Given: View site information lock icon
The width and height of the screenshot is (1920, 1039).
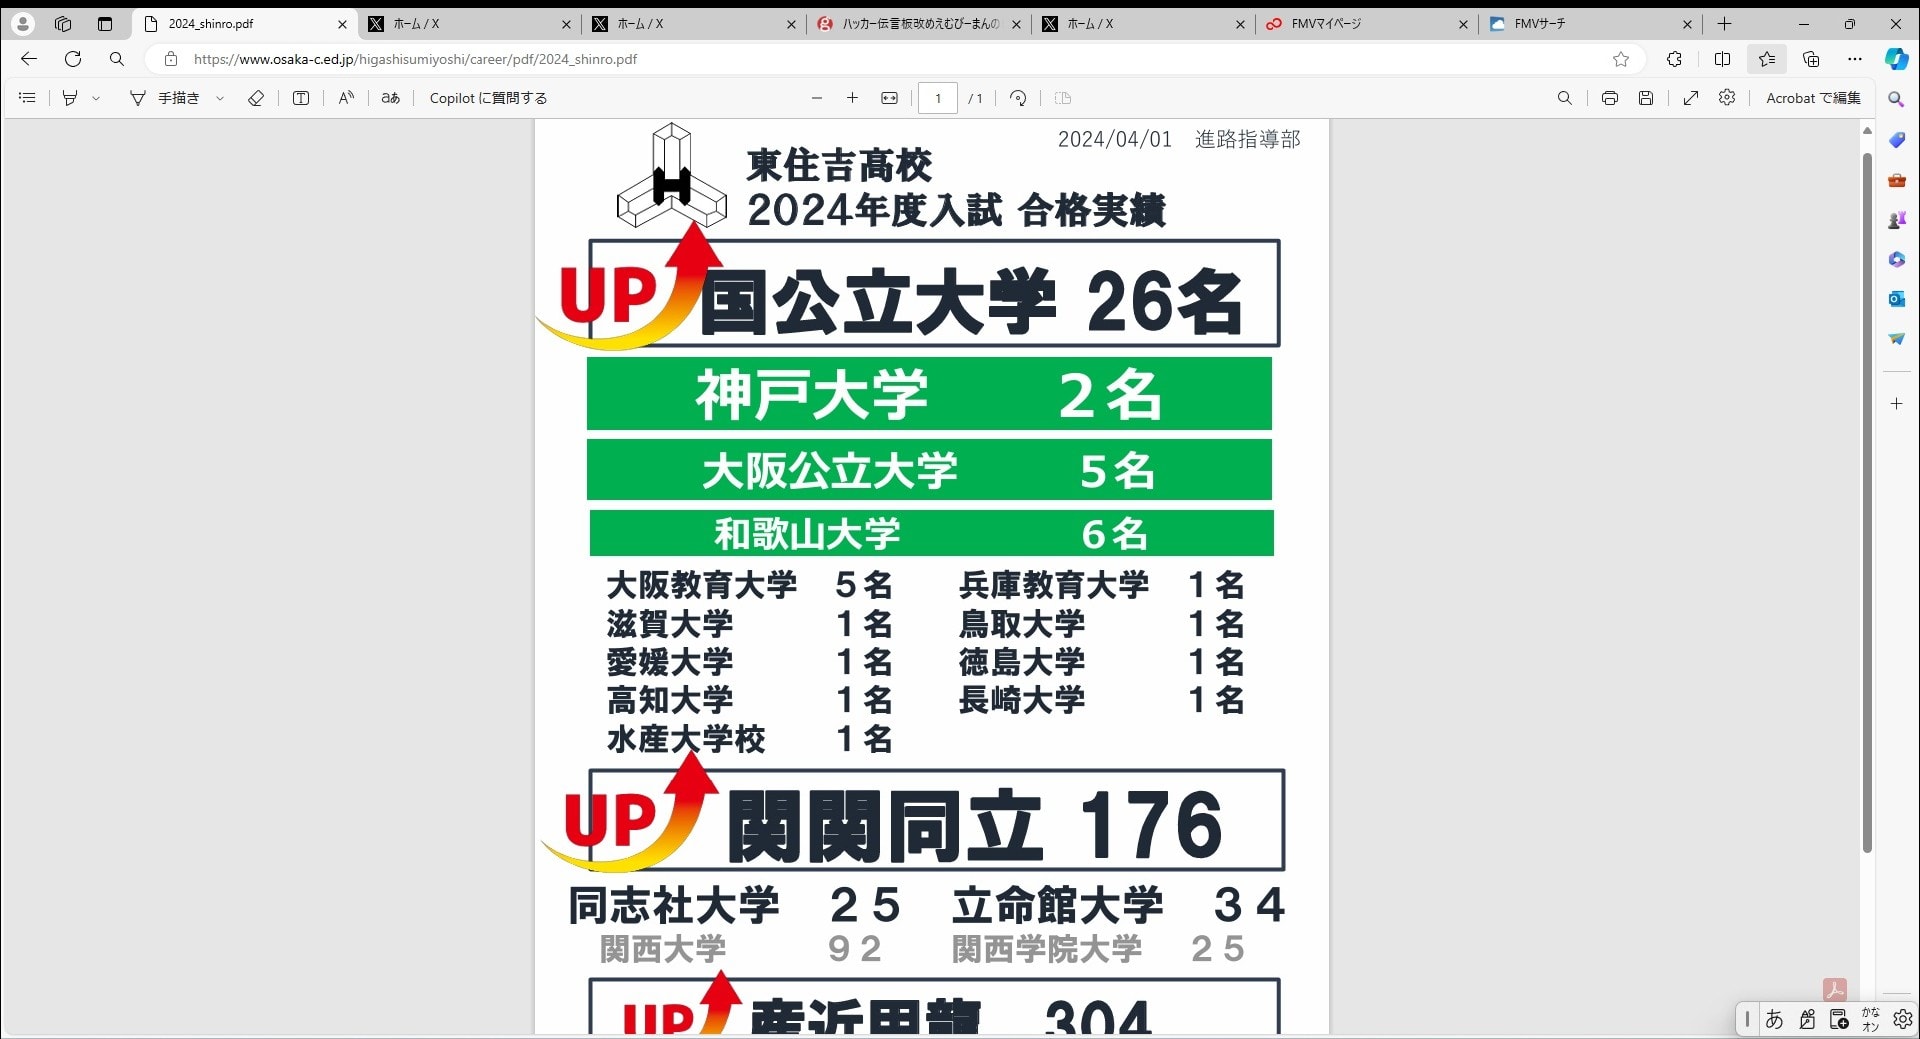Looking at the screenshot, I should pos(171,59).
